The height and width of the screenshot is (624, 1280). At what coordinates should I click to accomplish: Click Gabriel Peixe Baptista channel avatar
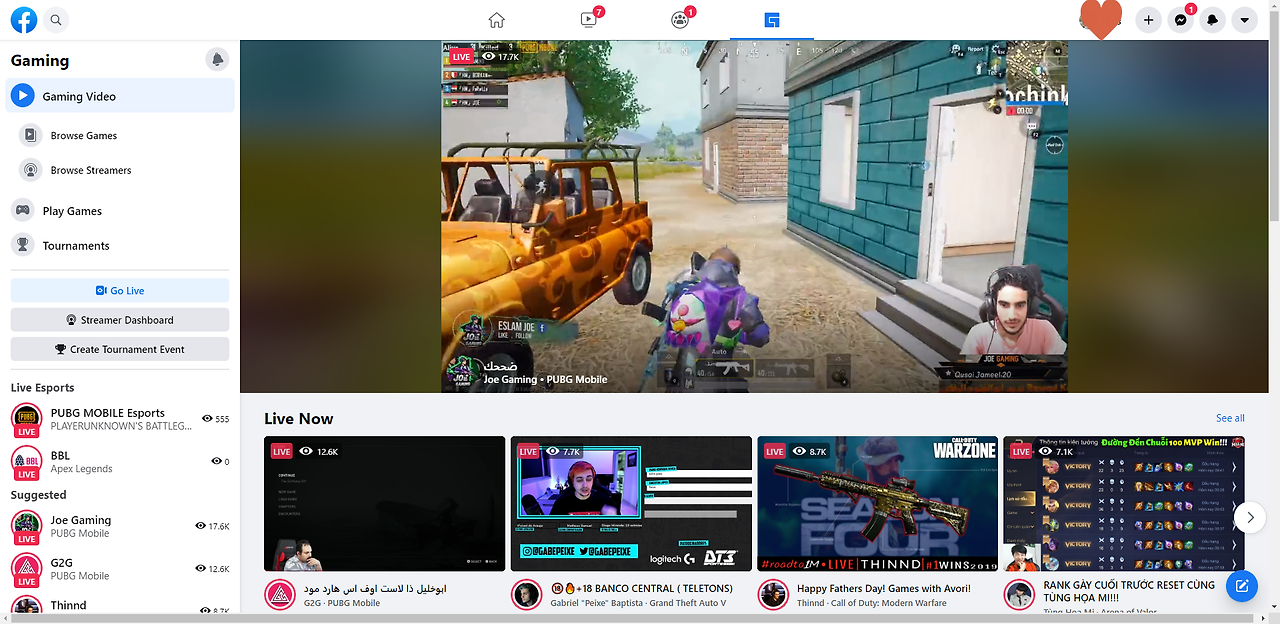click(527, 595)
